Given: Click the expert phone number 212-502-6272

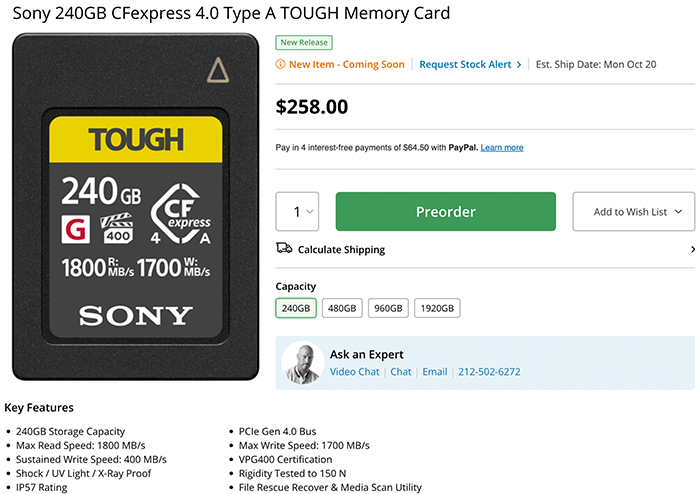Looking at the screenshot, I should (489, 372).
